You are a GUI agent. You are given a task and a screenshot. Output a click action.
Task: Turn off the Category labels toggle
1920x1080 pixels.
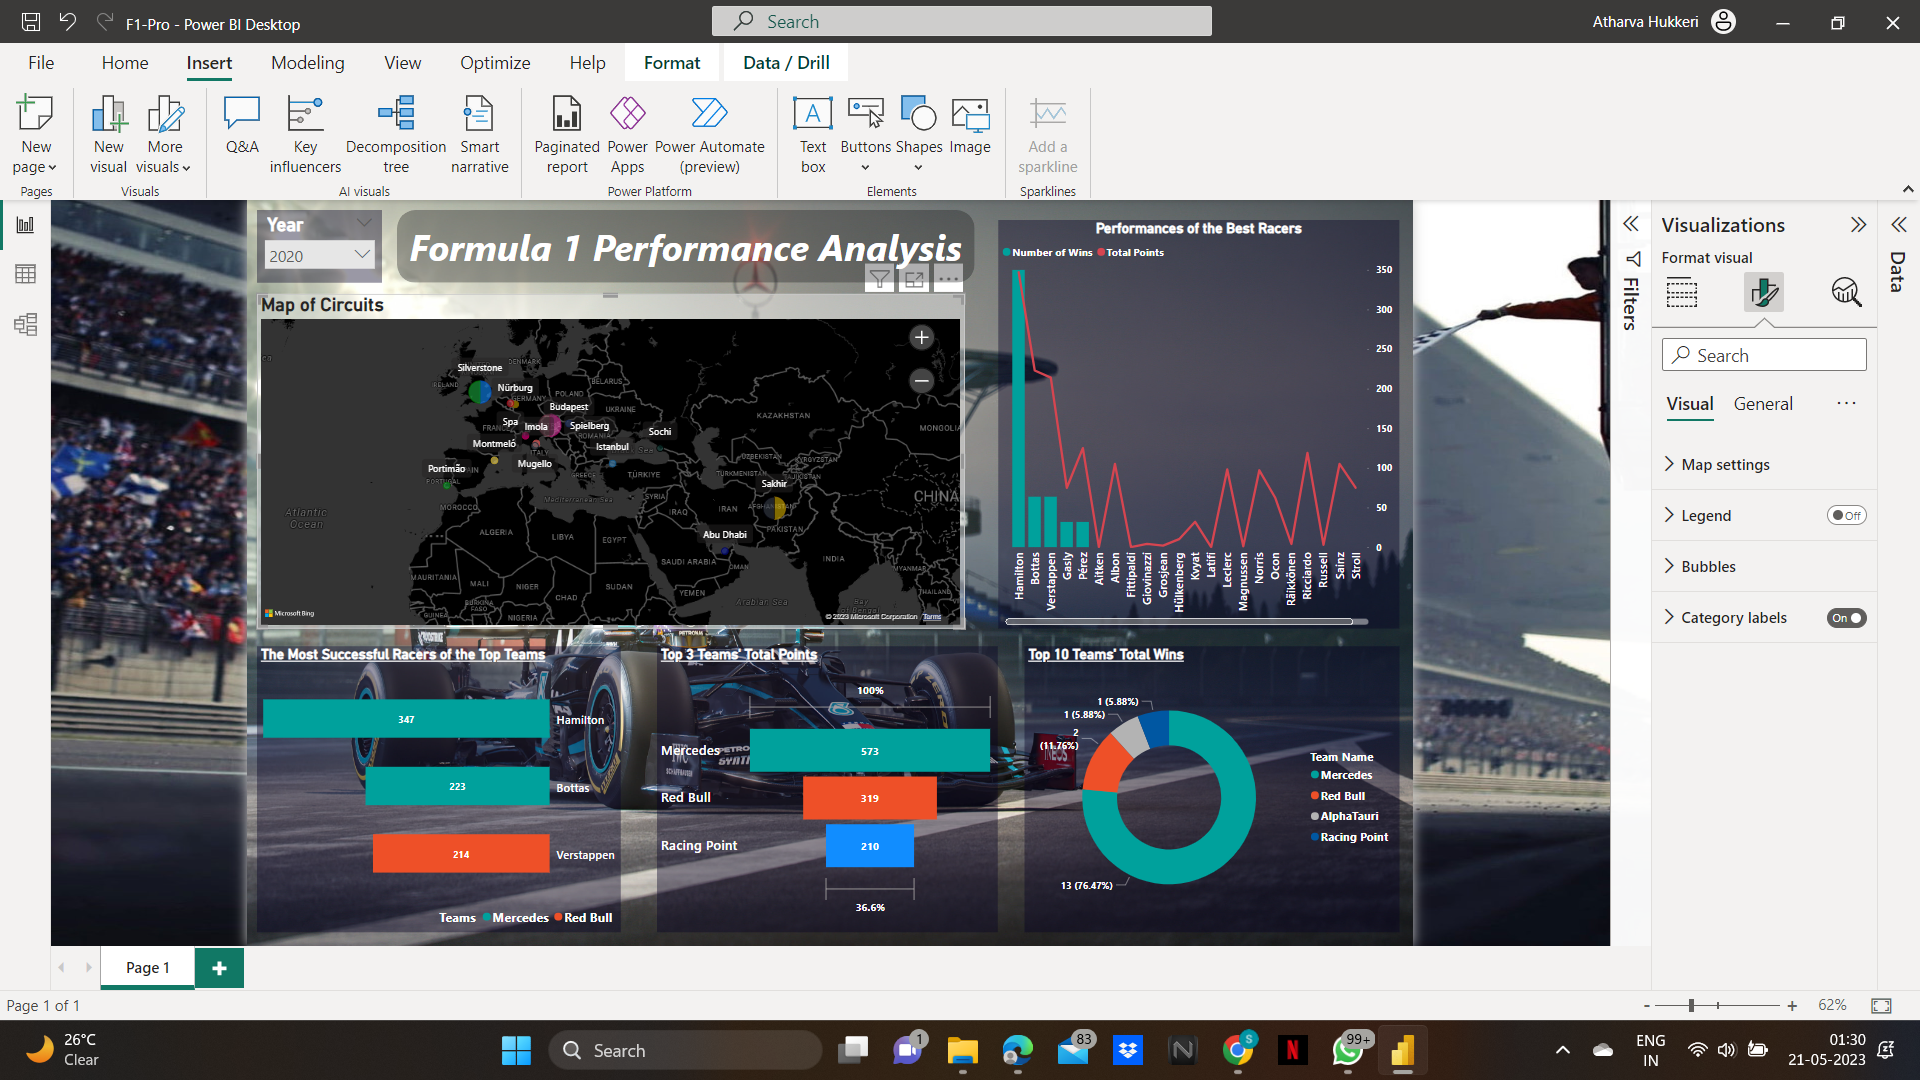coord(1846,618)
